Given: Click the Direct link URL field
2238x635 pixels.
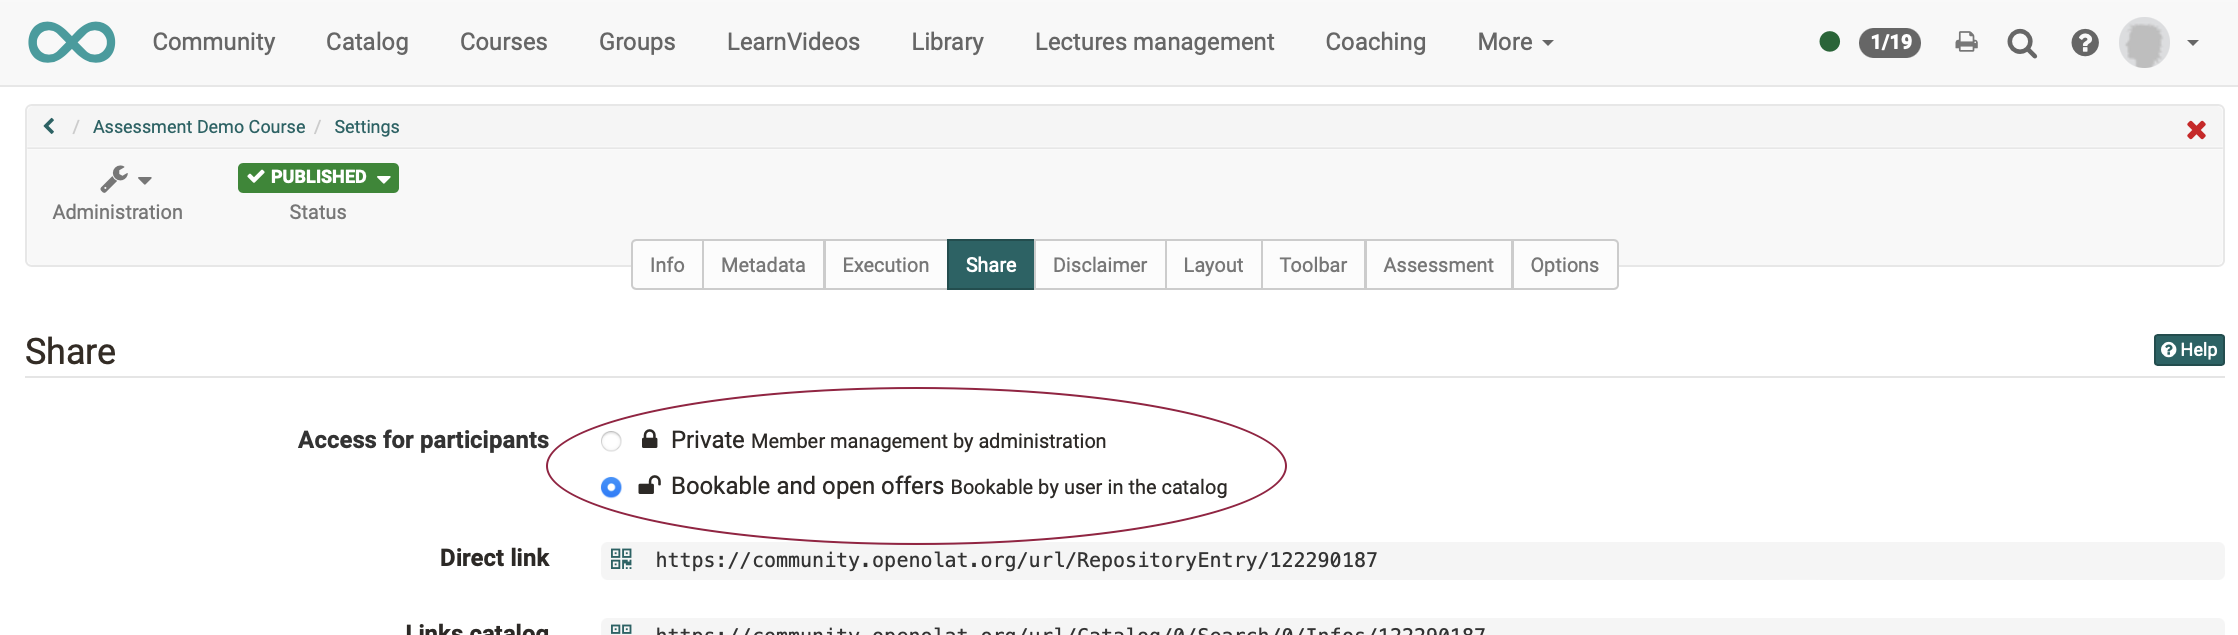Looking at the screenshot, I should click(x=1412, y=560).
